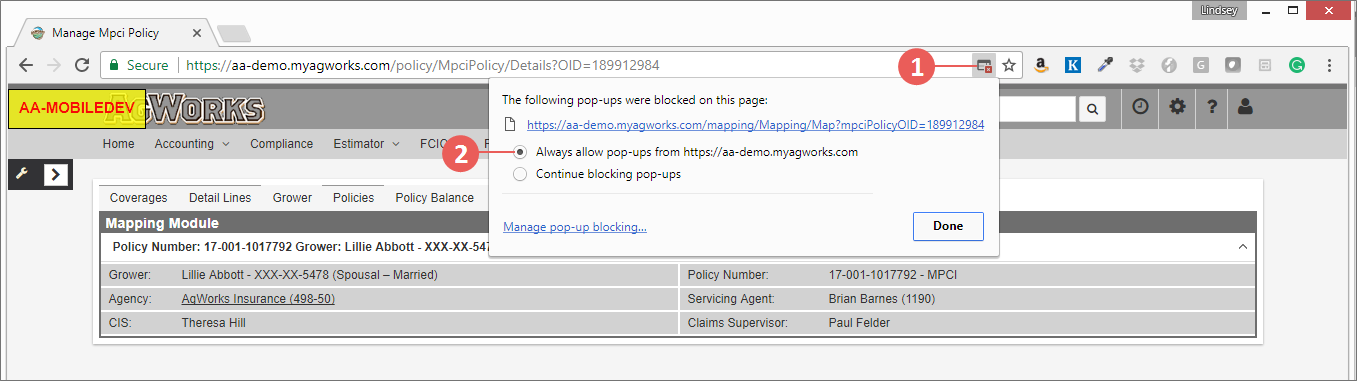Open the Estimator dropdown menu
This screenshot has height=381, width=1357.
pyautogui.click(x=366, y=144)
